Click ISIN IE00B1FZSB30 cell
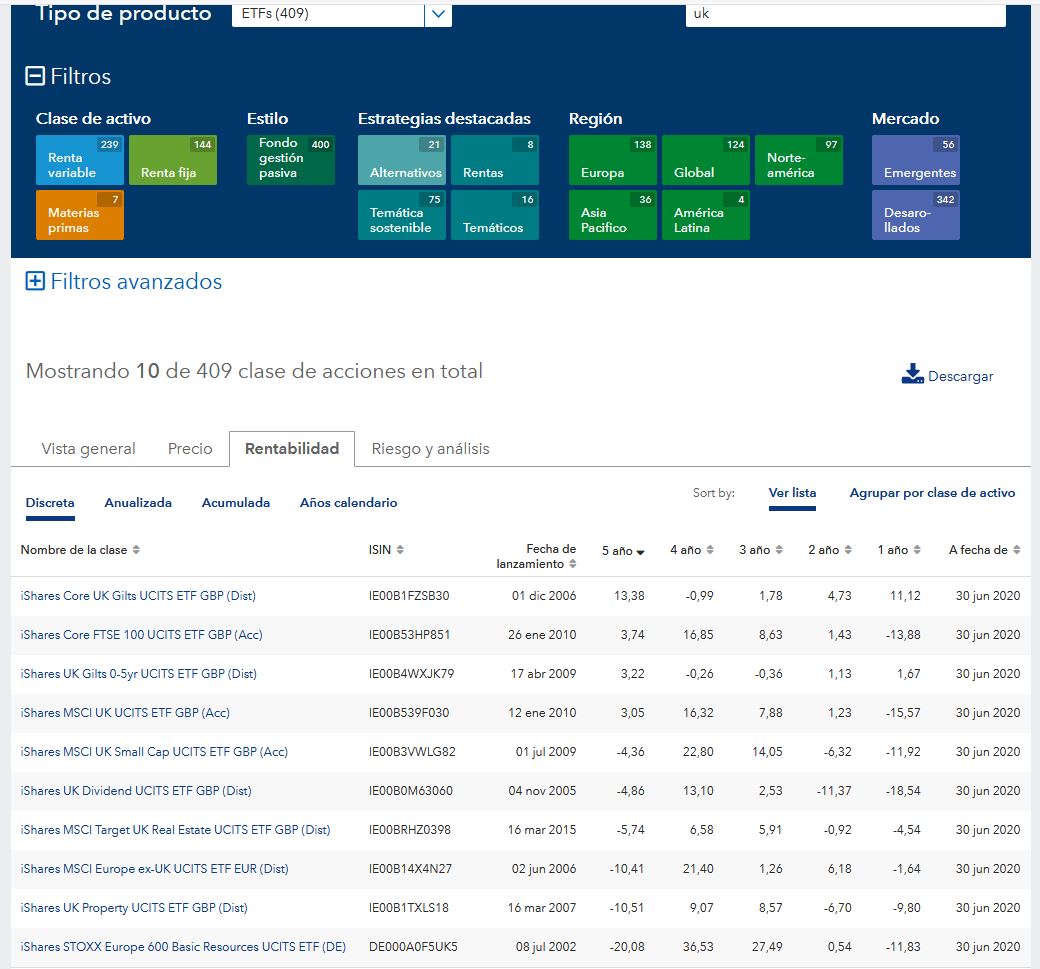The image size is (1040, 969). (409, 596)
